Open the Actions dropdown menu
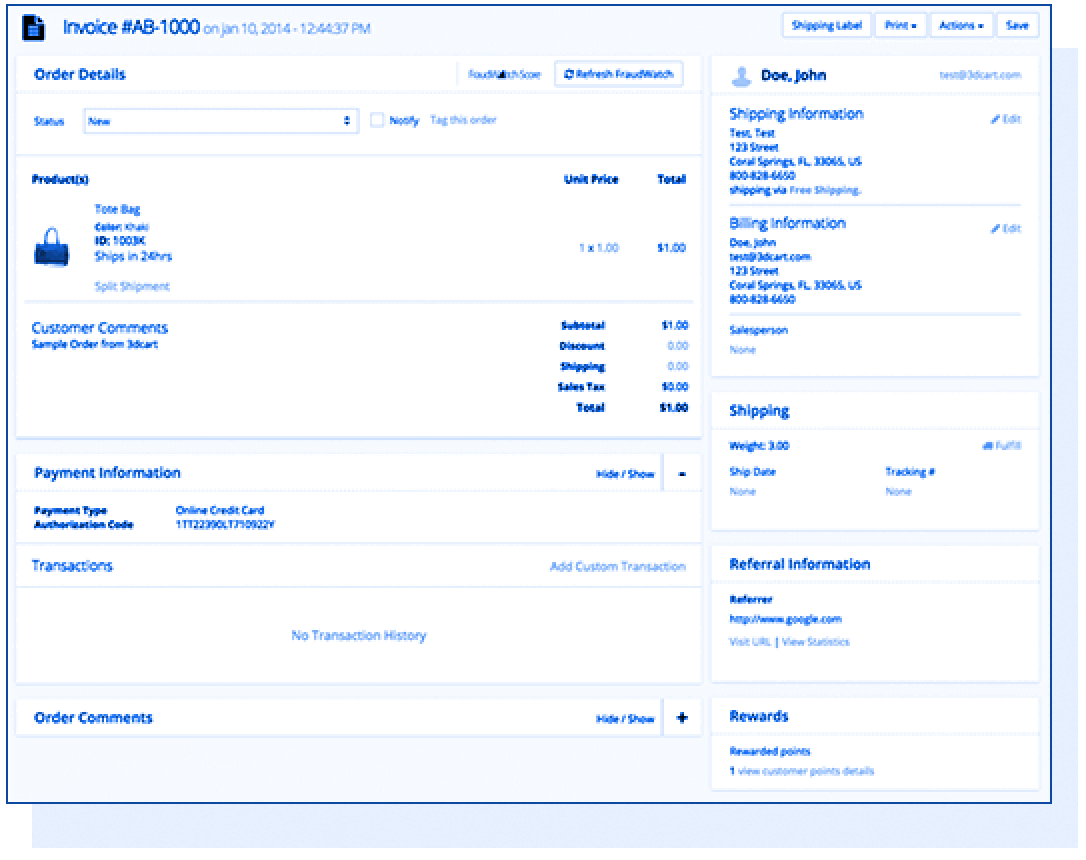 click(x=961, y=26)
